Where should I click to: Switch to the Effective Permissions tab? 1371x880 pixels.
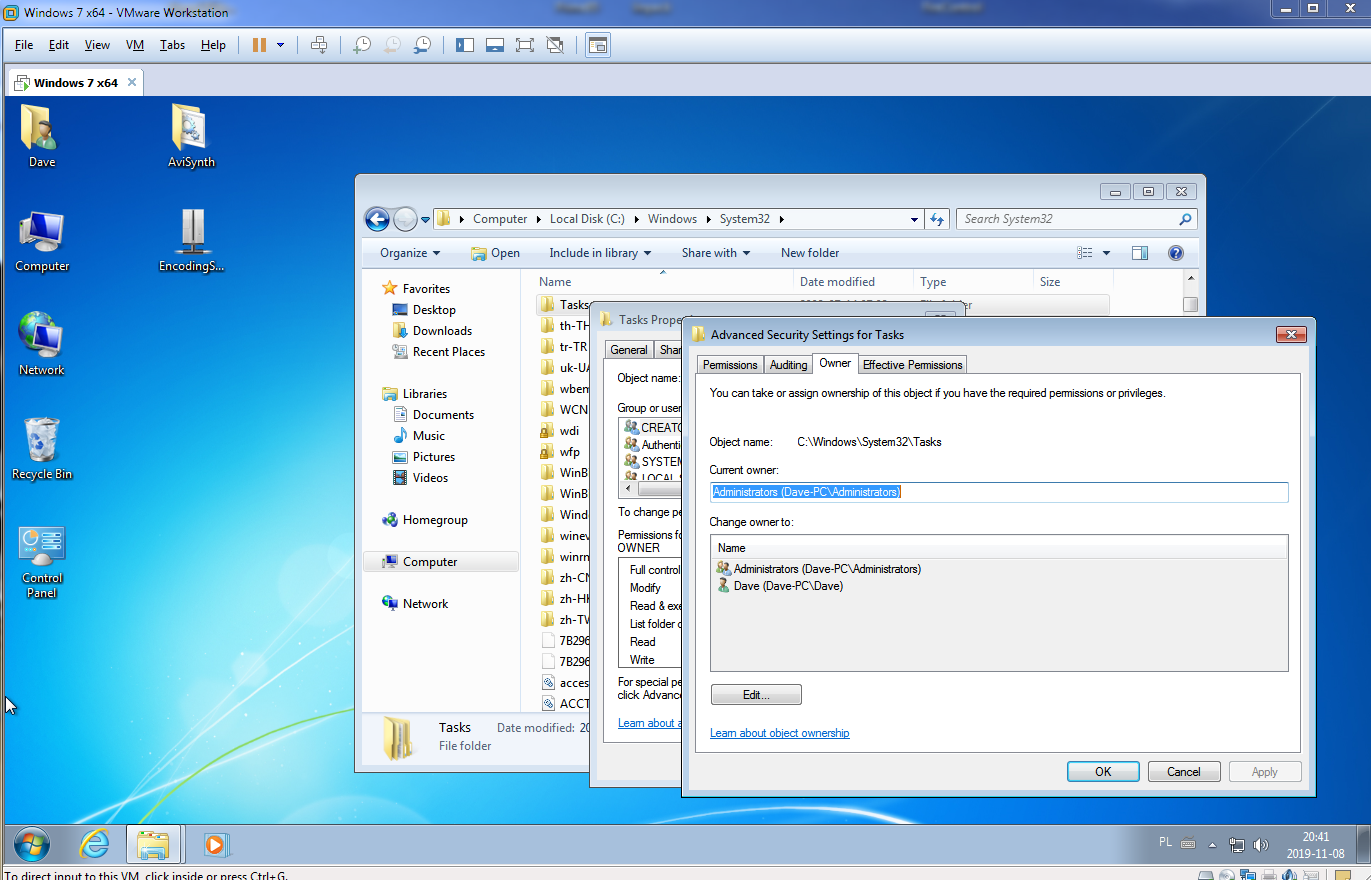[x=912, y=365]
